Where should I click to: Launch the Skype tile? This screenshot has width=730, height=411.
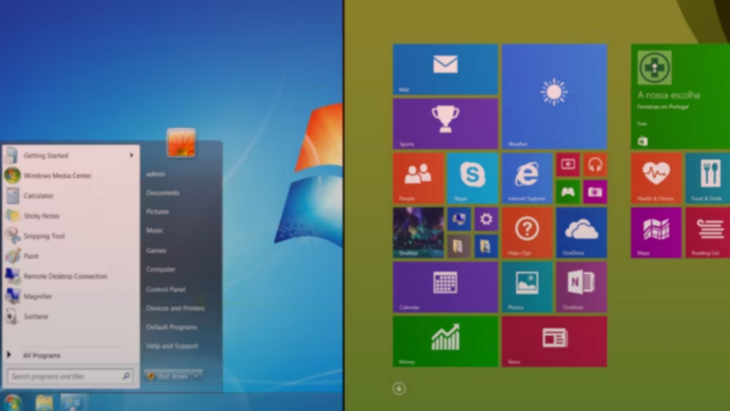coord(472,178)
